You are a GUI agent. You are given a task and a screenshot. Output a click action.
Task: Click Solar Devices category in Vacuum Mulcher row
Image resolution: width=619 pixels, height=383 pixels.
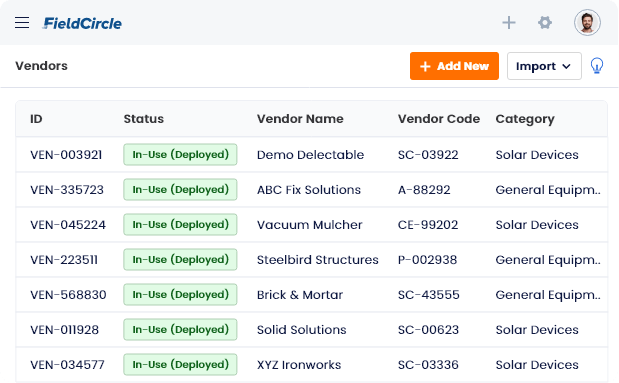tap(537, 225)
